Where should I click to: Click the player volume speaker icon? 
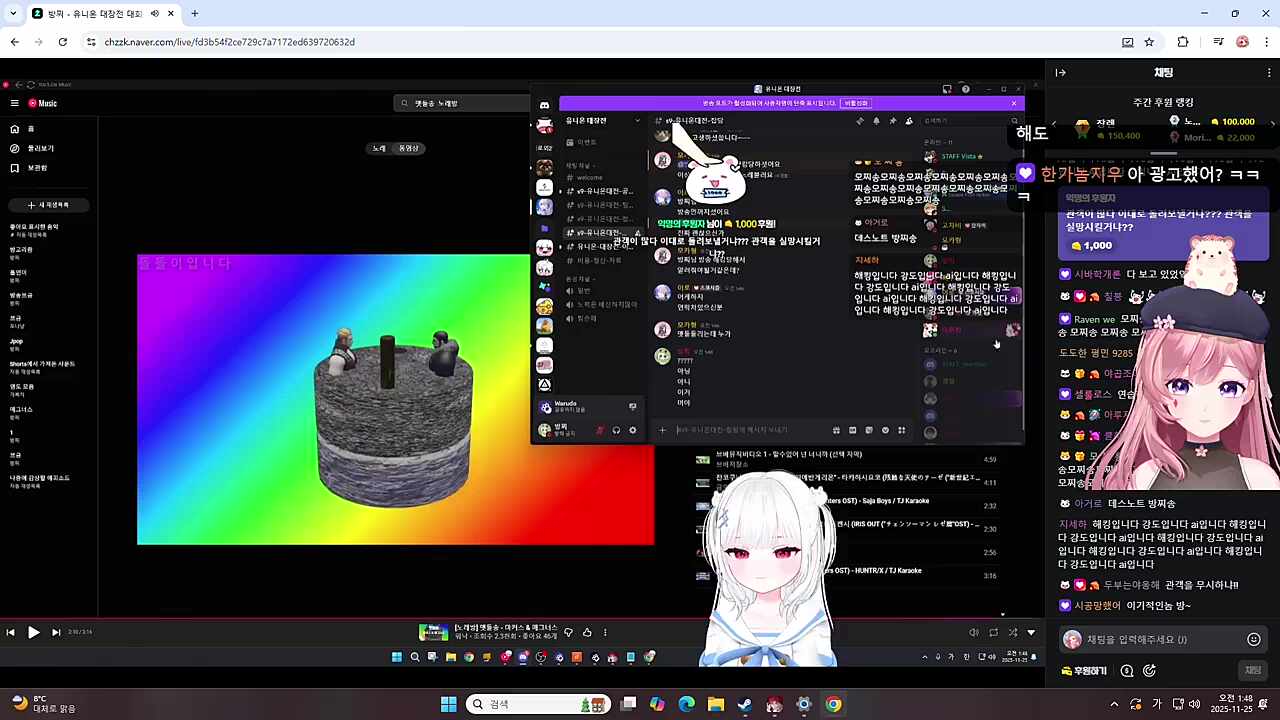coord(974,632)
